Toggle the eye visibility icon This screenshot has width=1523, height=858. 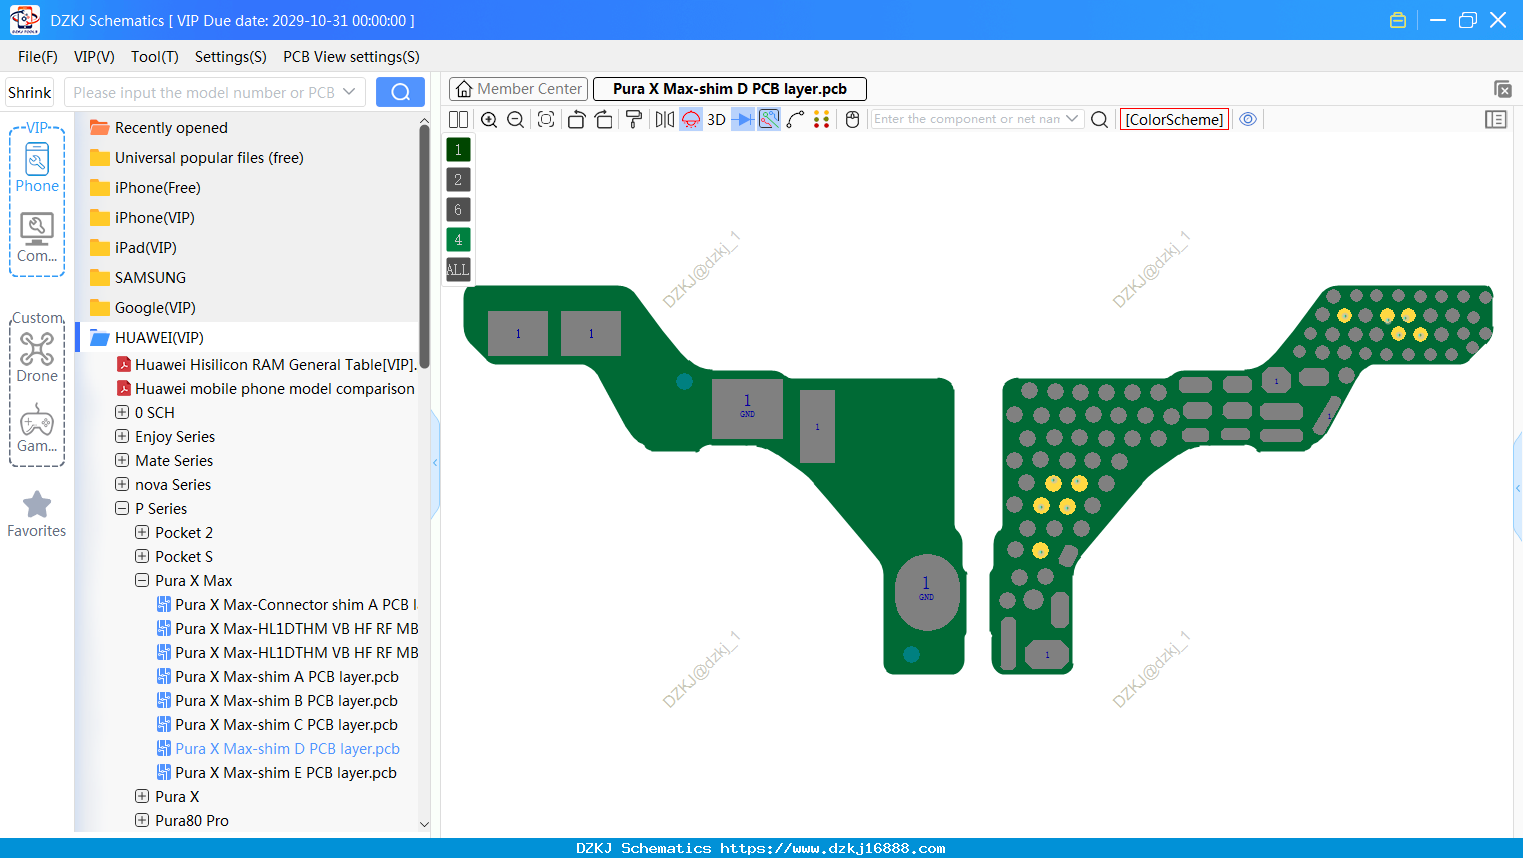point(1248,119)
